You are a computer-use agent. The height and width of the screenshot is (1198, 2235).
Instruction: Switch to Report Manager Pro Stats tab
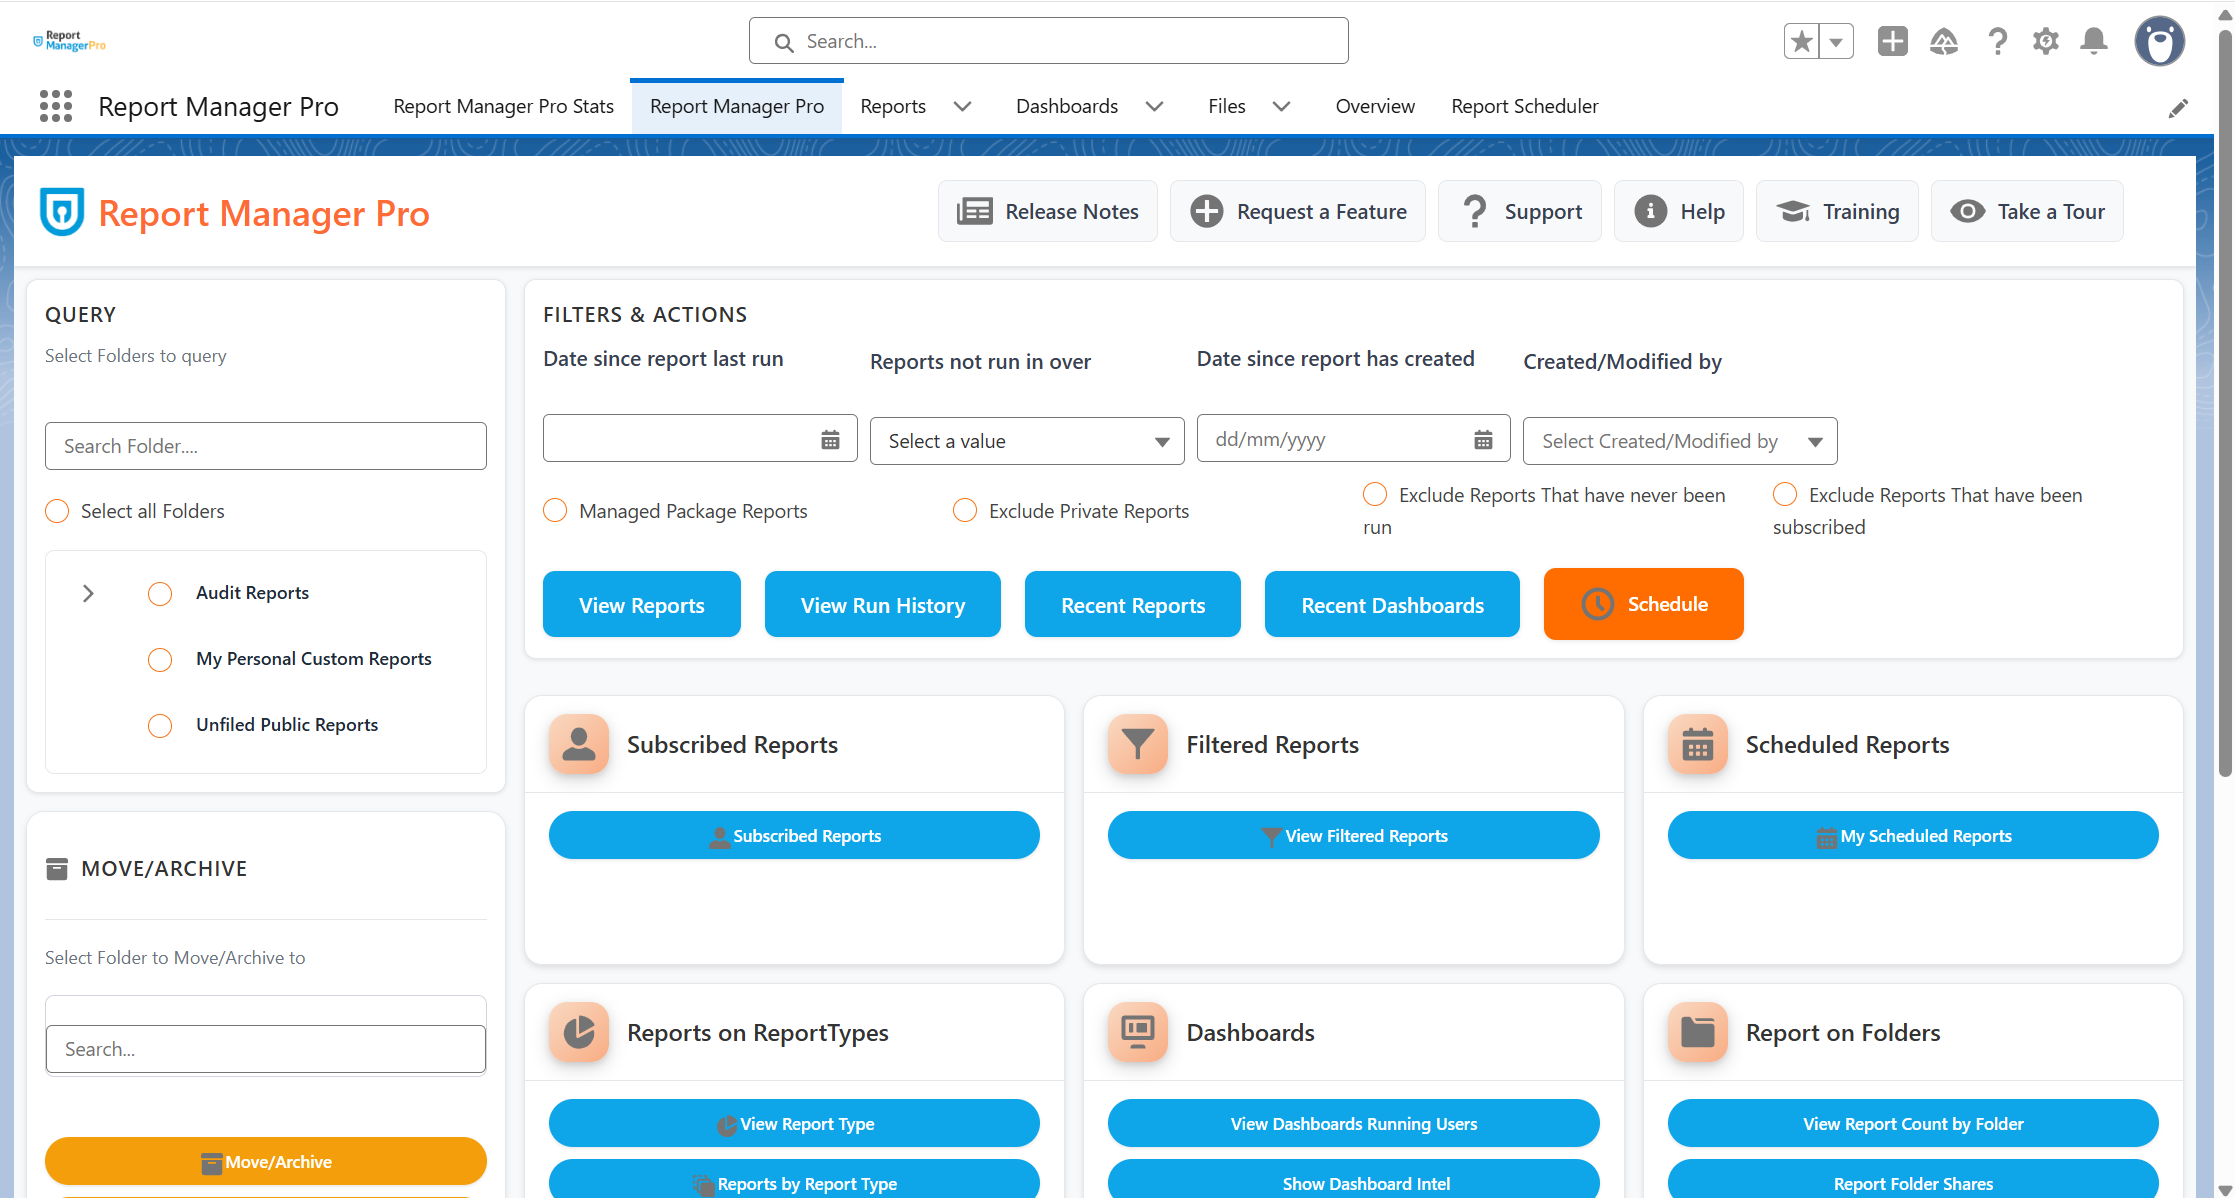coord(504,106)
